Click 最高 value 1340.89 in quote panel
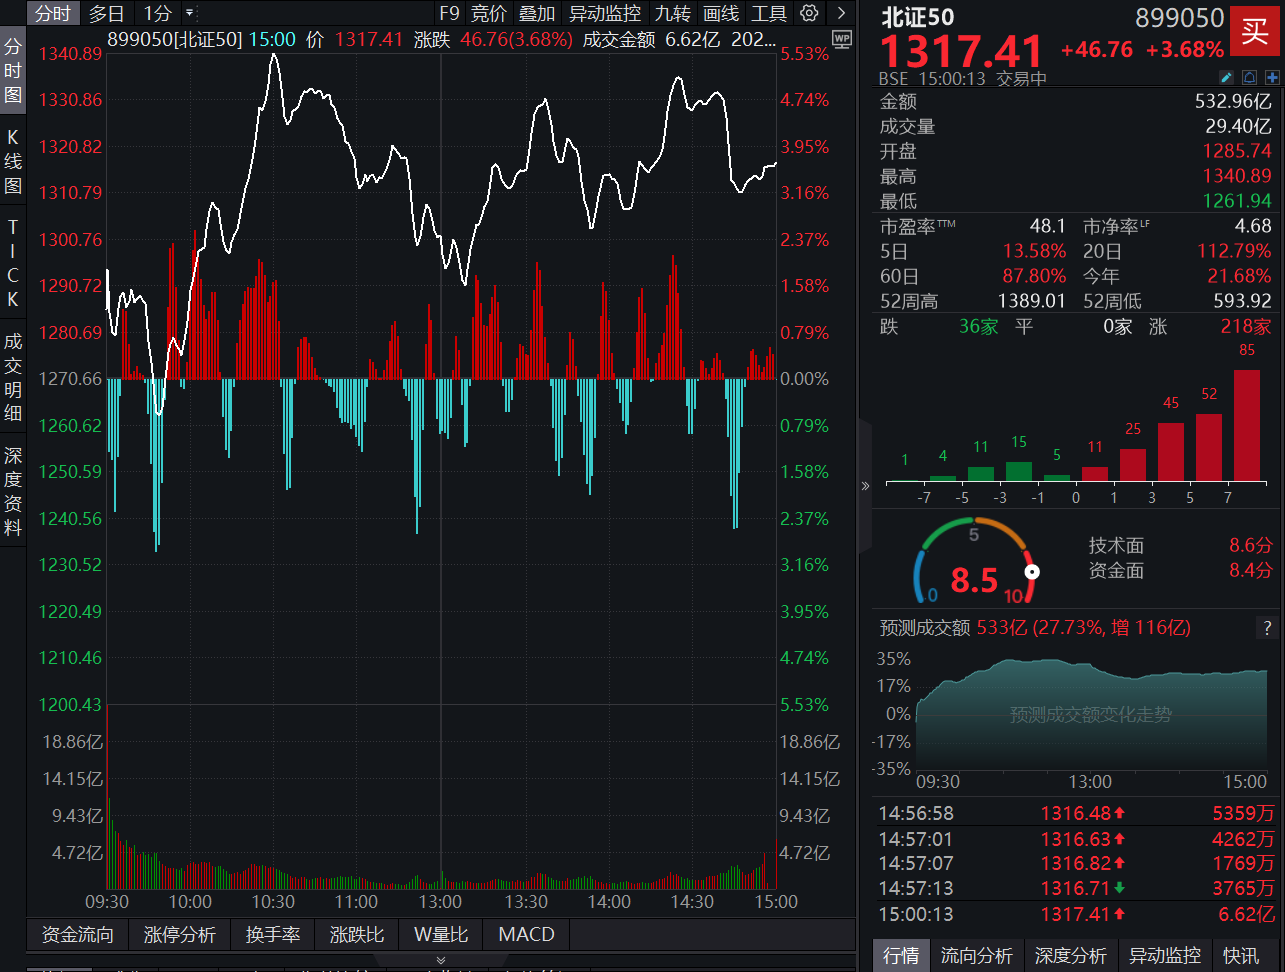1285x972 pixels. click(x=1237, y=176)
